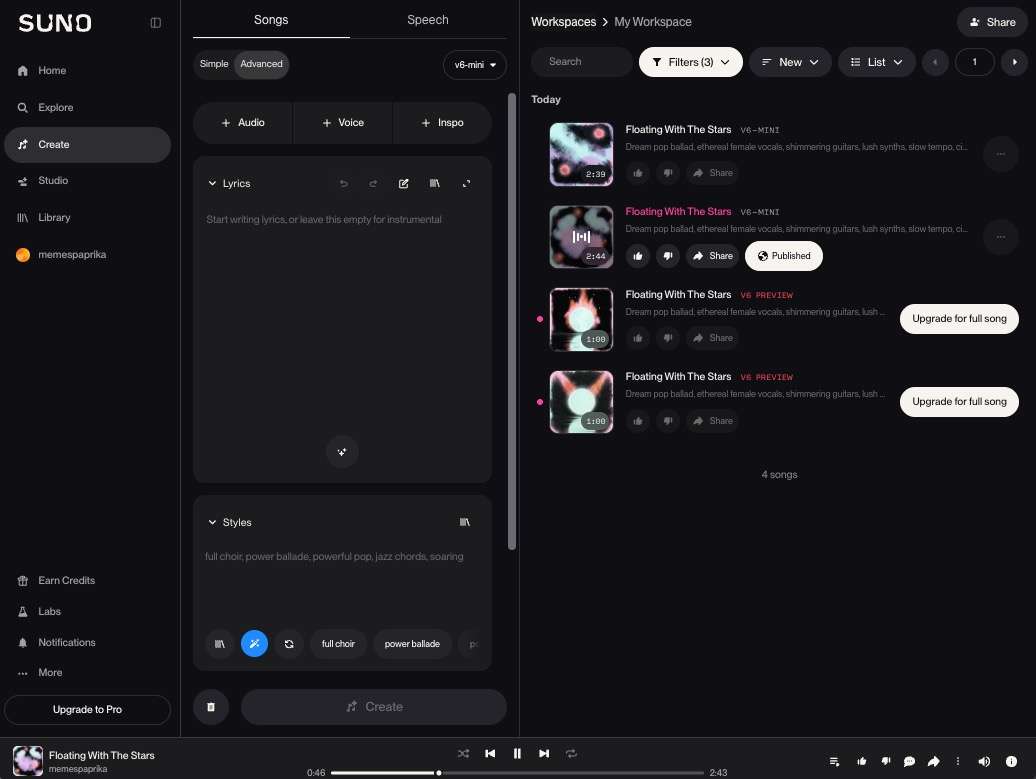Screen dimensions: 1036x779
Task: Open more options for the 2:39 song
Action: (x=1000, y=154)
